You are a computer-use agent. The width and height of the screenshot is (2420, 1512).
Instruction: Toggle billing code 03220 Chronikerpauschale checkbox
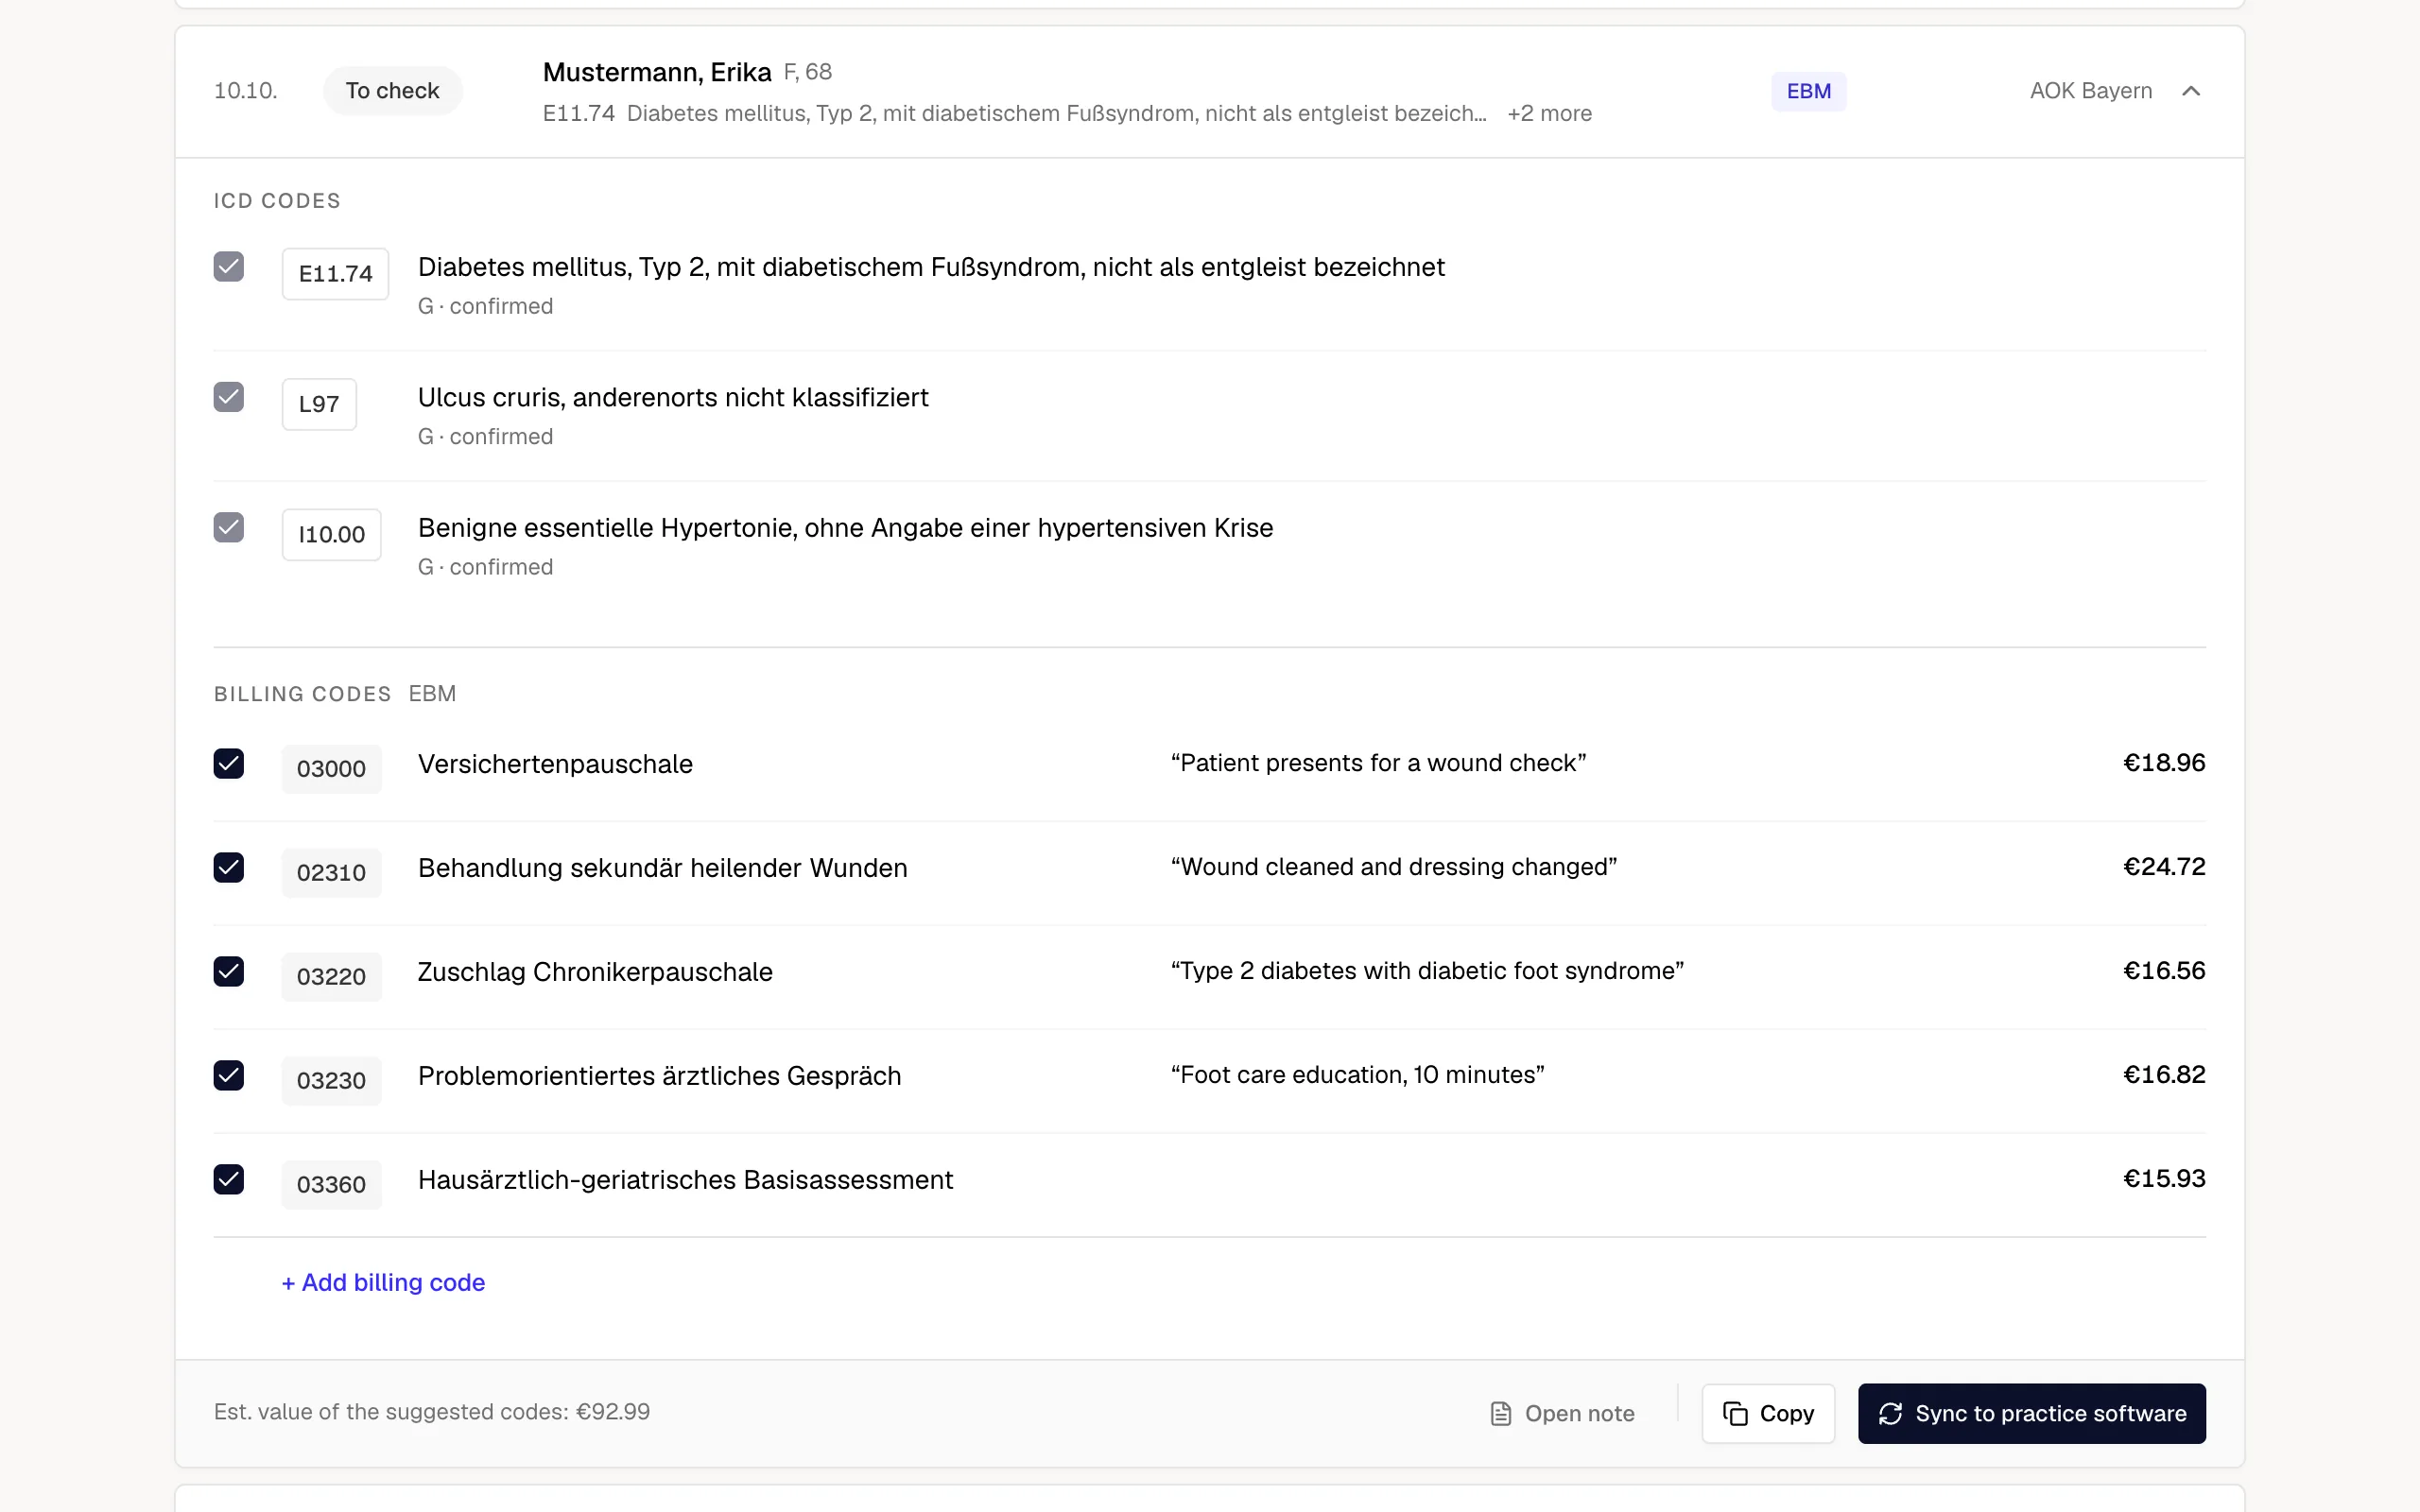point(229,972)
